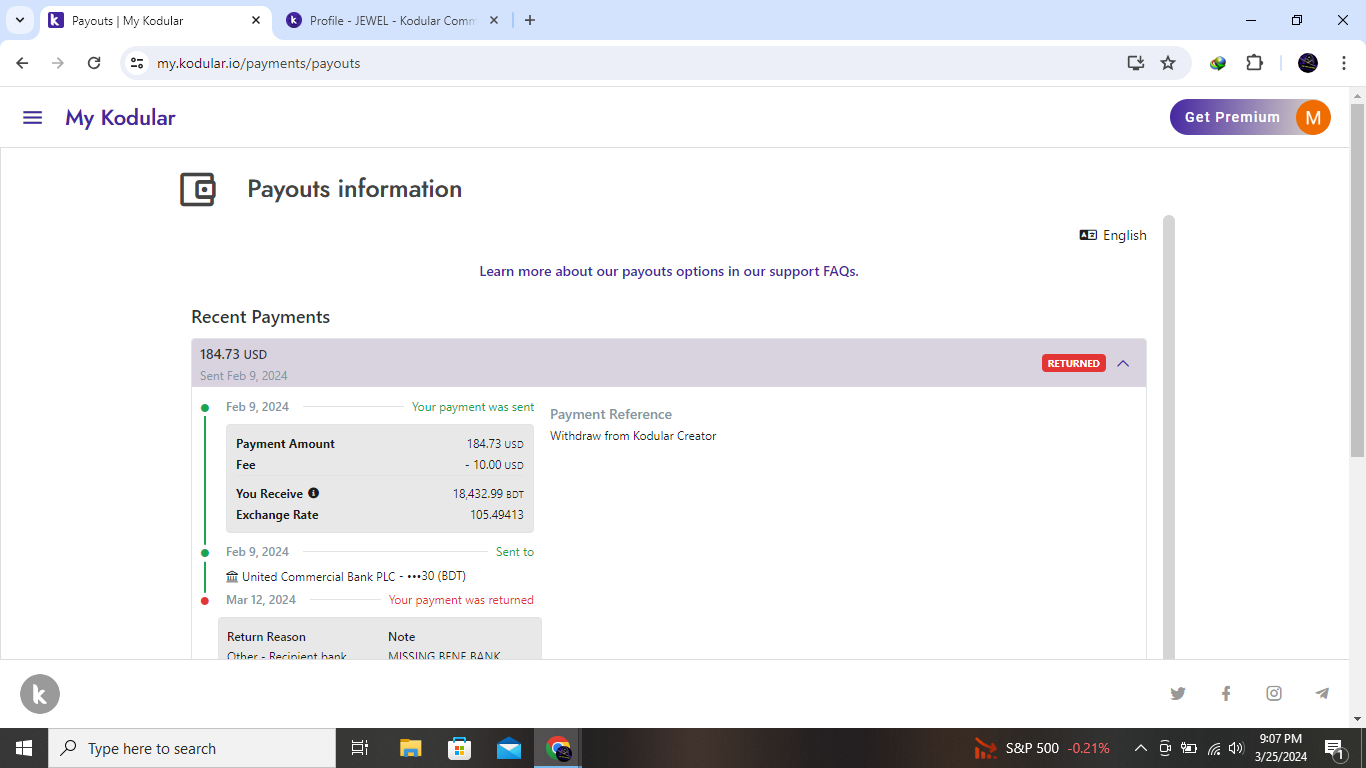Click the Recent Payments heading
This screenshot has height=768, width=1366.
click(260, 317)
